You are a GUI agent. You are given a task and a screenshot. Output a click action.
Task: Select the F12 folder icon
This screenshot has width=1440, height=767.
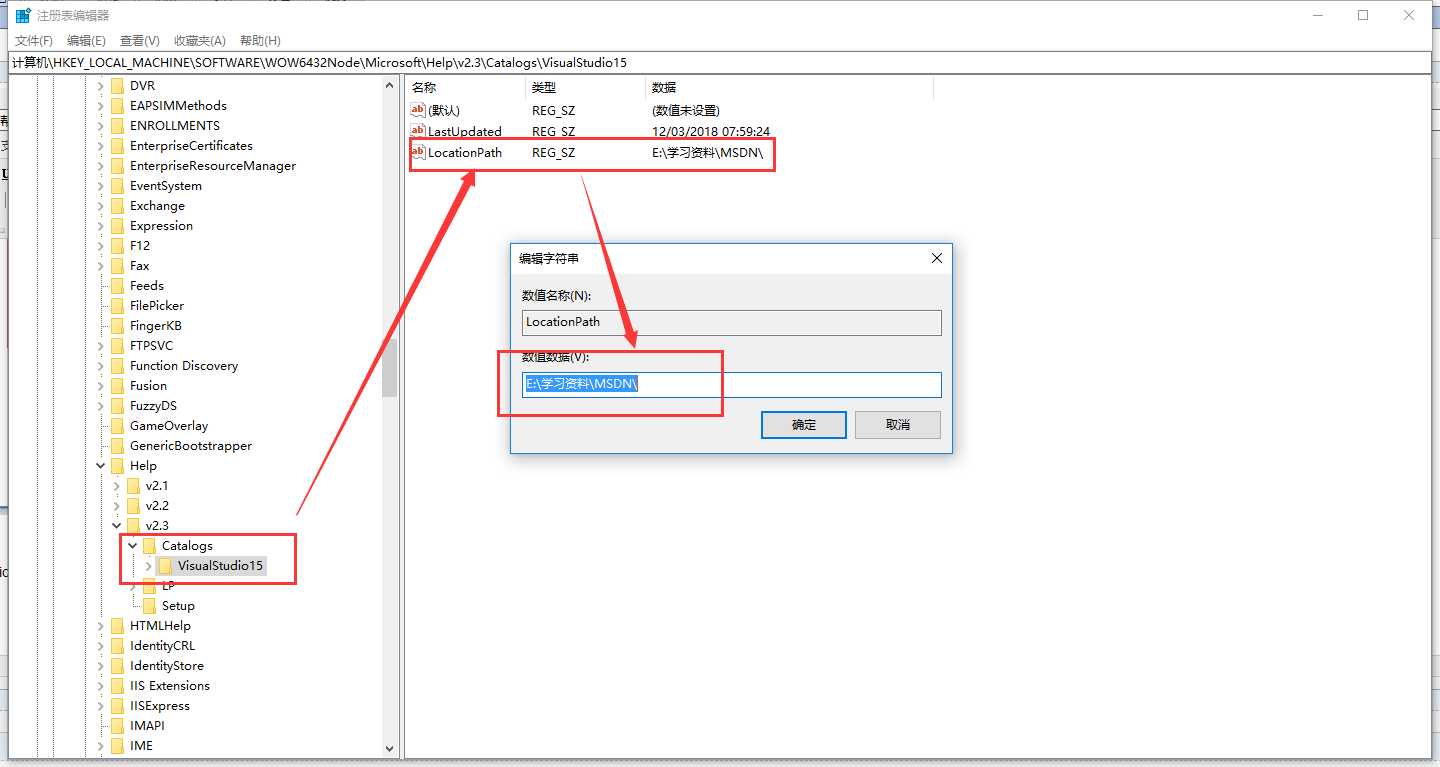(118, 246)
